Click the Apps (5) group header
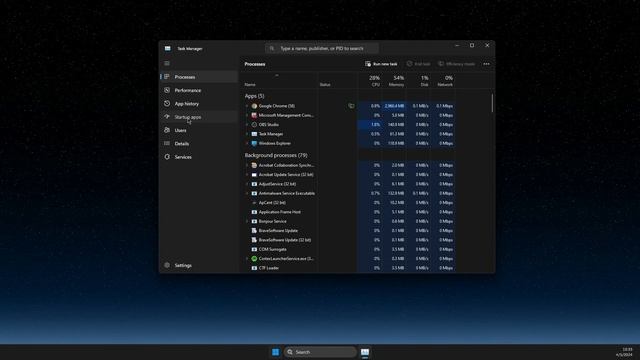This screenshot has height=360, width=640. 254,96
